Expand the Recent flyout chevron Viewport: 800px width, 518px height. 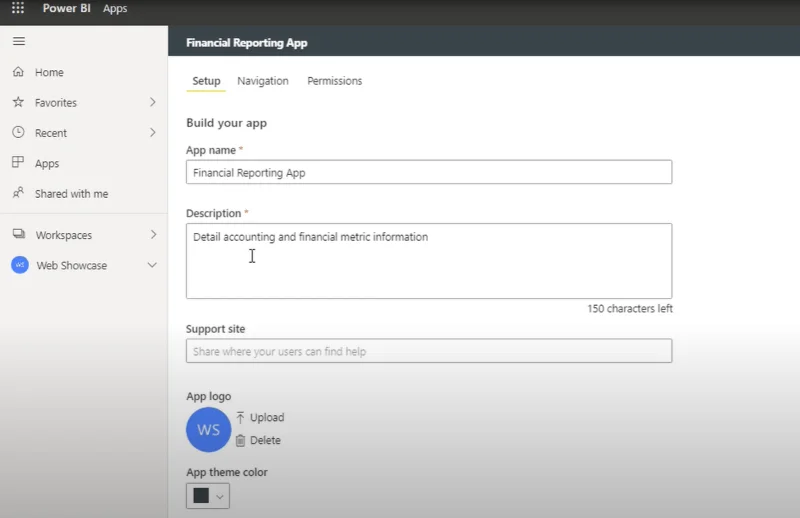click(x=153, y=133)
